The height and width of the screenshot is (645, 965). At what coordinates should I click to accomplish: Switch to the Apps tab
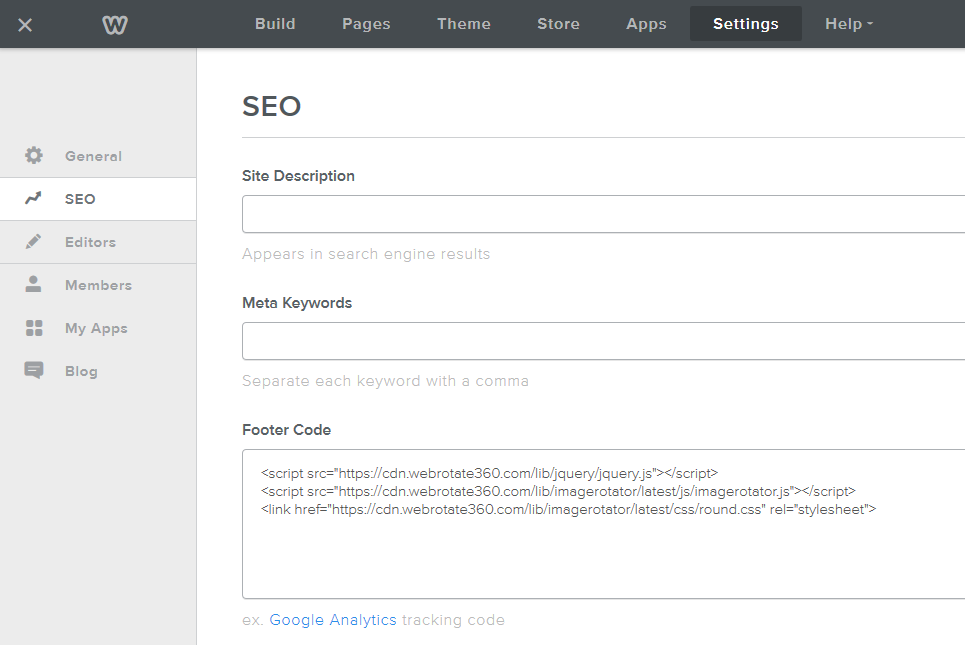(646, 24)
